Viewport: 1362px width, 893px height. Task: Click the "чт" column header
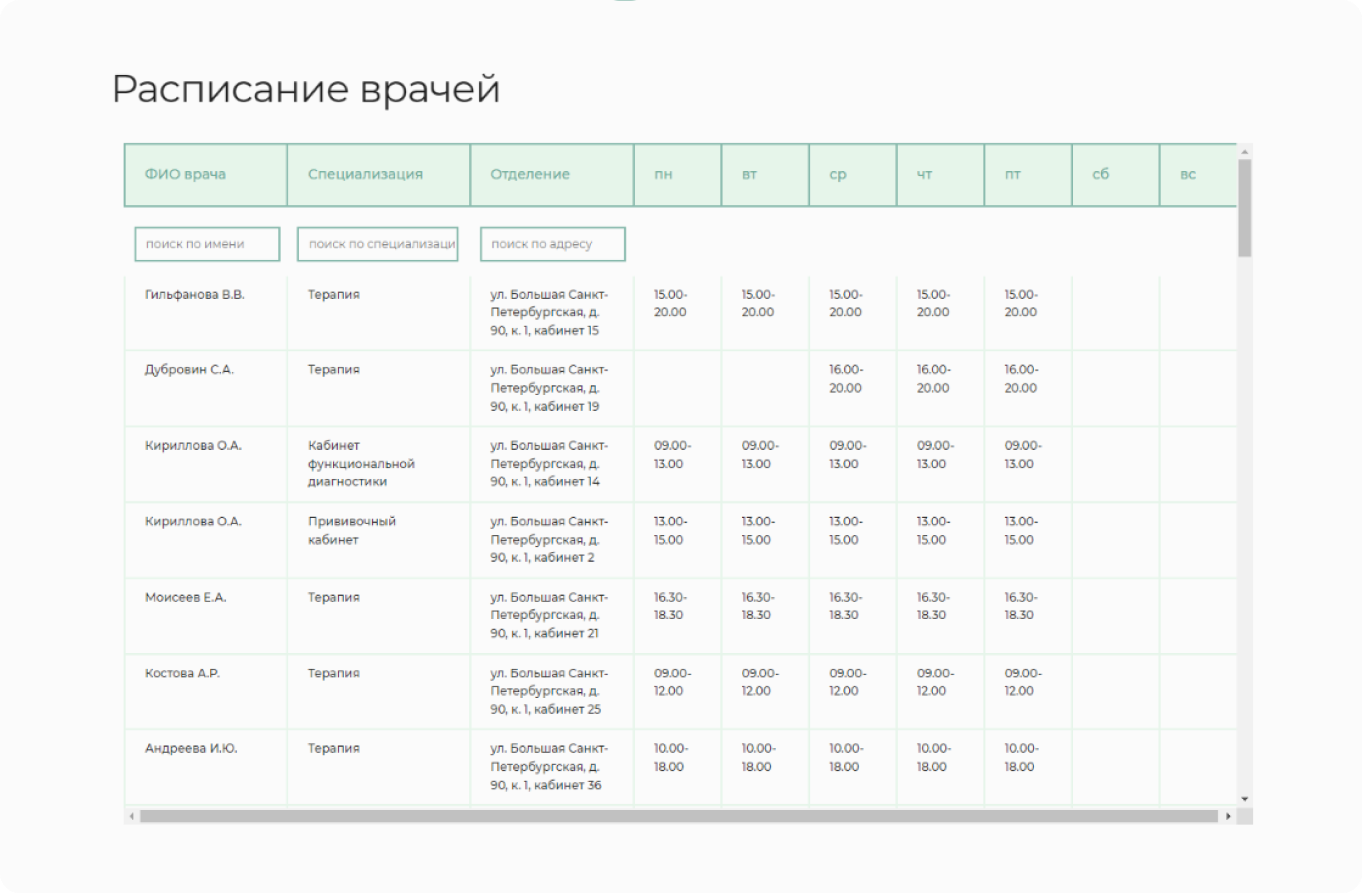(941, 175)
